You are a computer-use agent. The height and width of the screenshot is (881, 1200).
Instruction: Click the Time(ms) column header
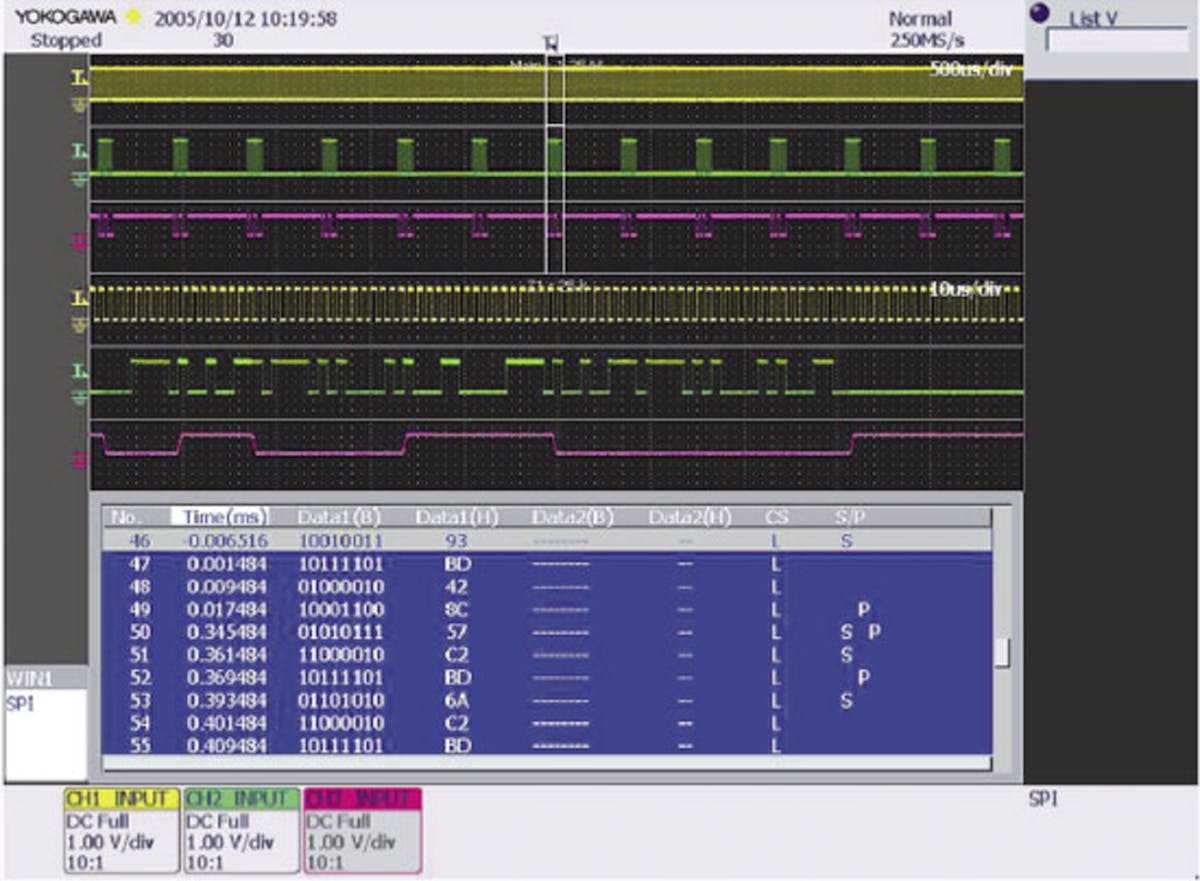222,516
